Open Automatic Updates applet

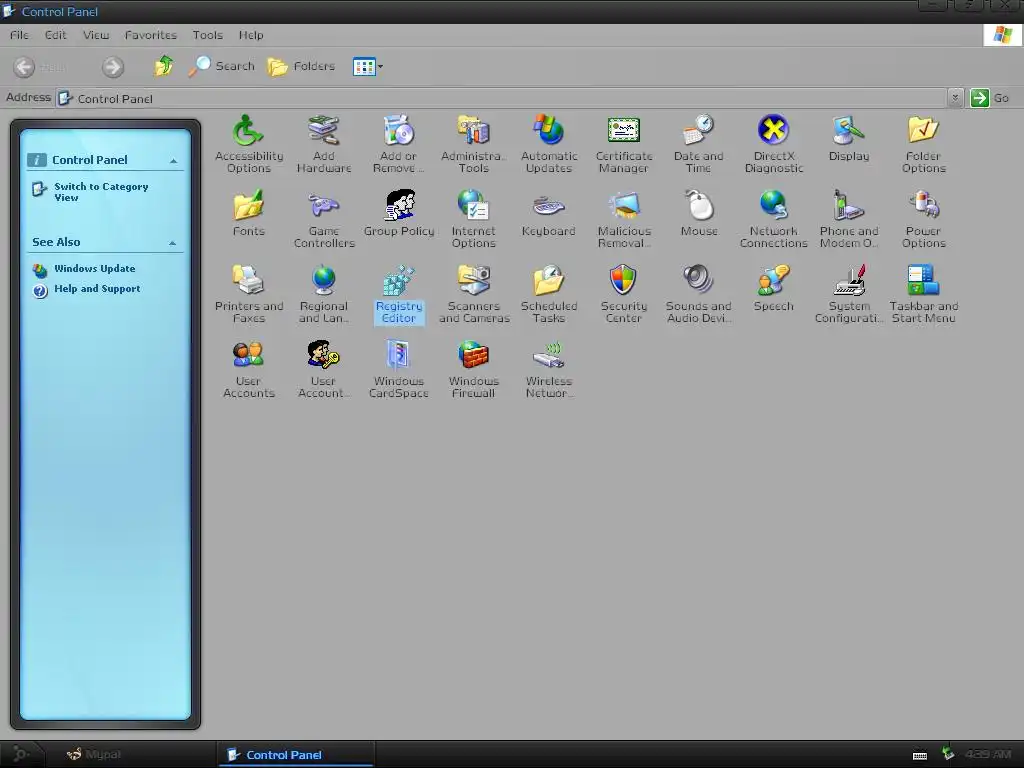coord(549,144)
